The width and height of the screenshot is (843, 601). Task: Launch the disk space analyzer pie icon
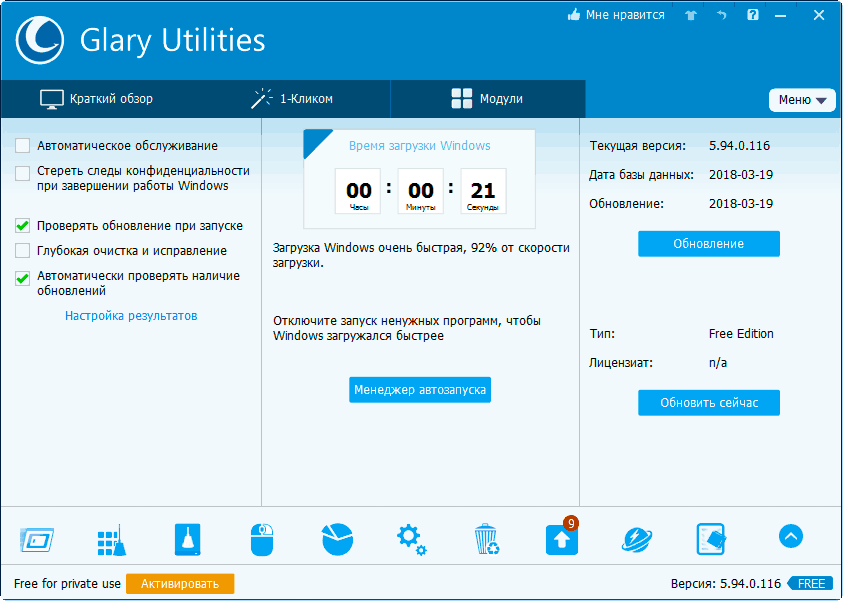click(x=337, y=540)
